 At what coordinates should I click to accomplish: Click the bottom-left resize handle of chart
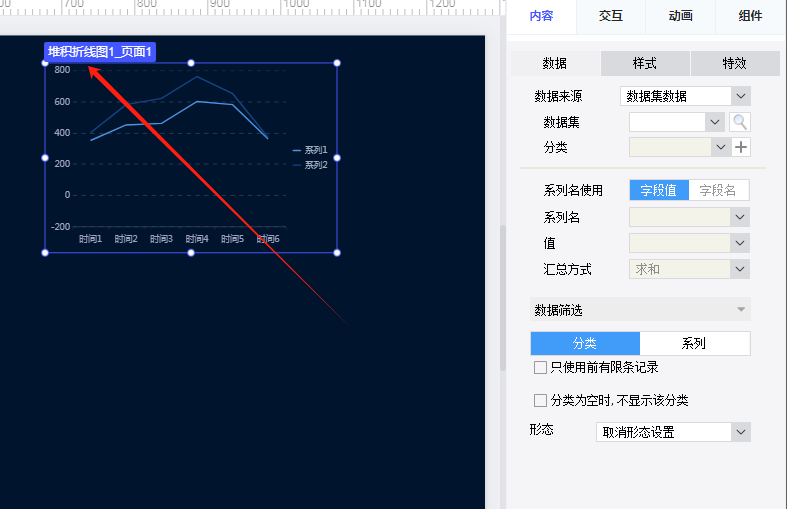(45, 252)
